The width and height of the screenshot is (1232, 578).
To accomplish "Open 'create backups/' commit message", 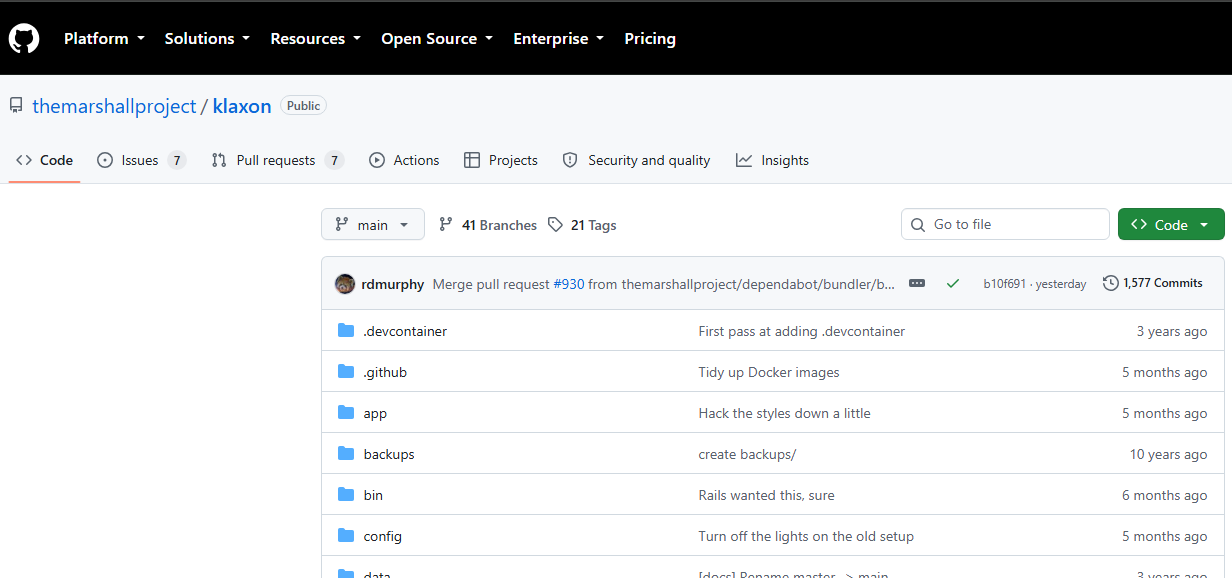I will 747,454.
